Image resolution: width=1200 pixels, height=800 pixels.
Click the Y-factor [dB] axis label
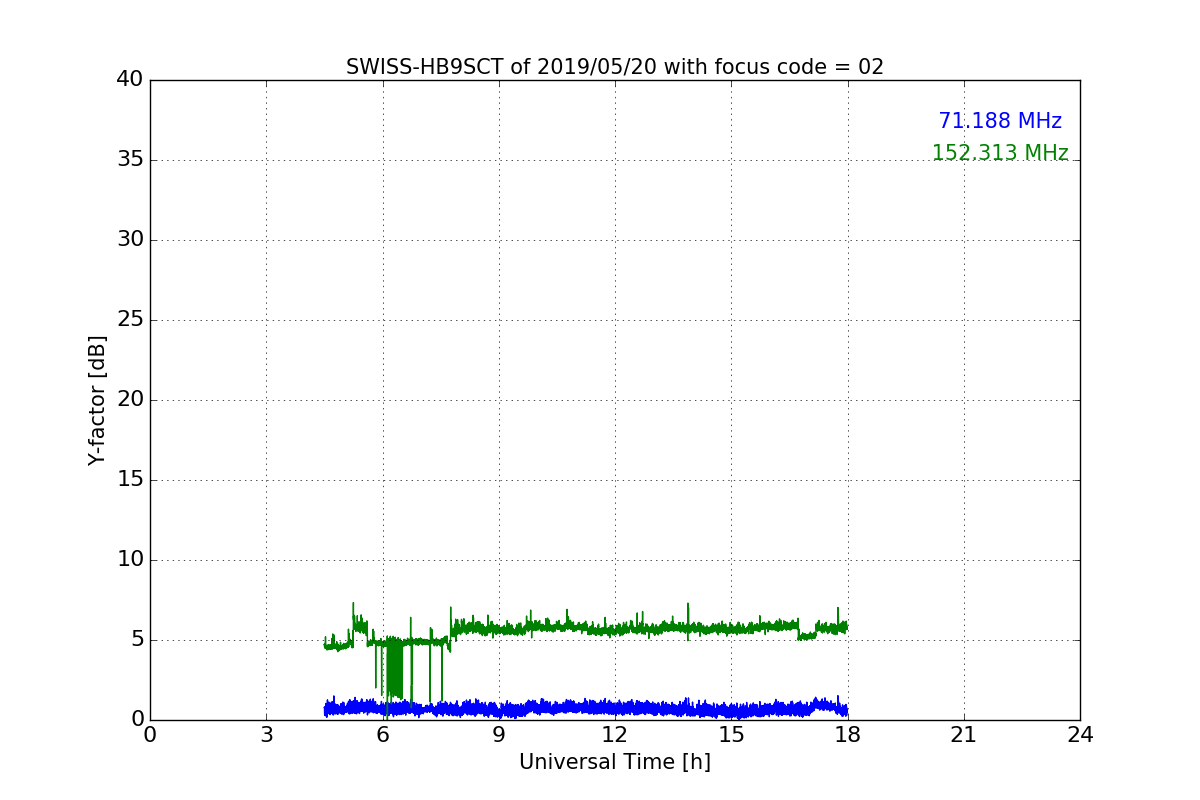point(97,400)
